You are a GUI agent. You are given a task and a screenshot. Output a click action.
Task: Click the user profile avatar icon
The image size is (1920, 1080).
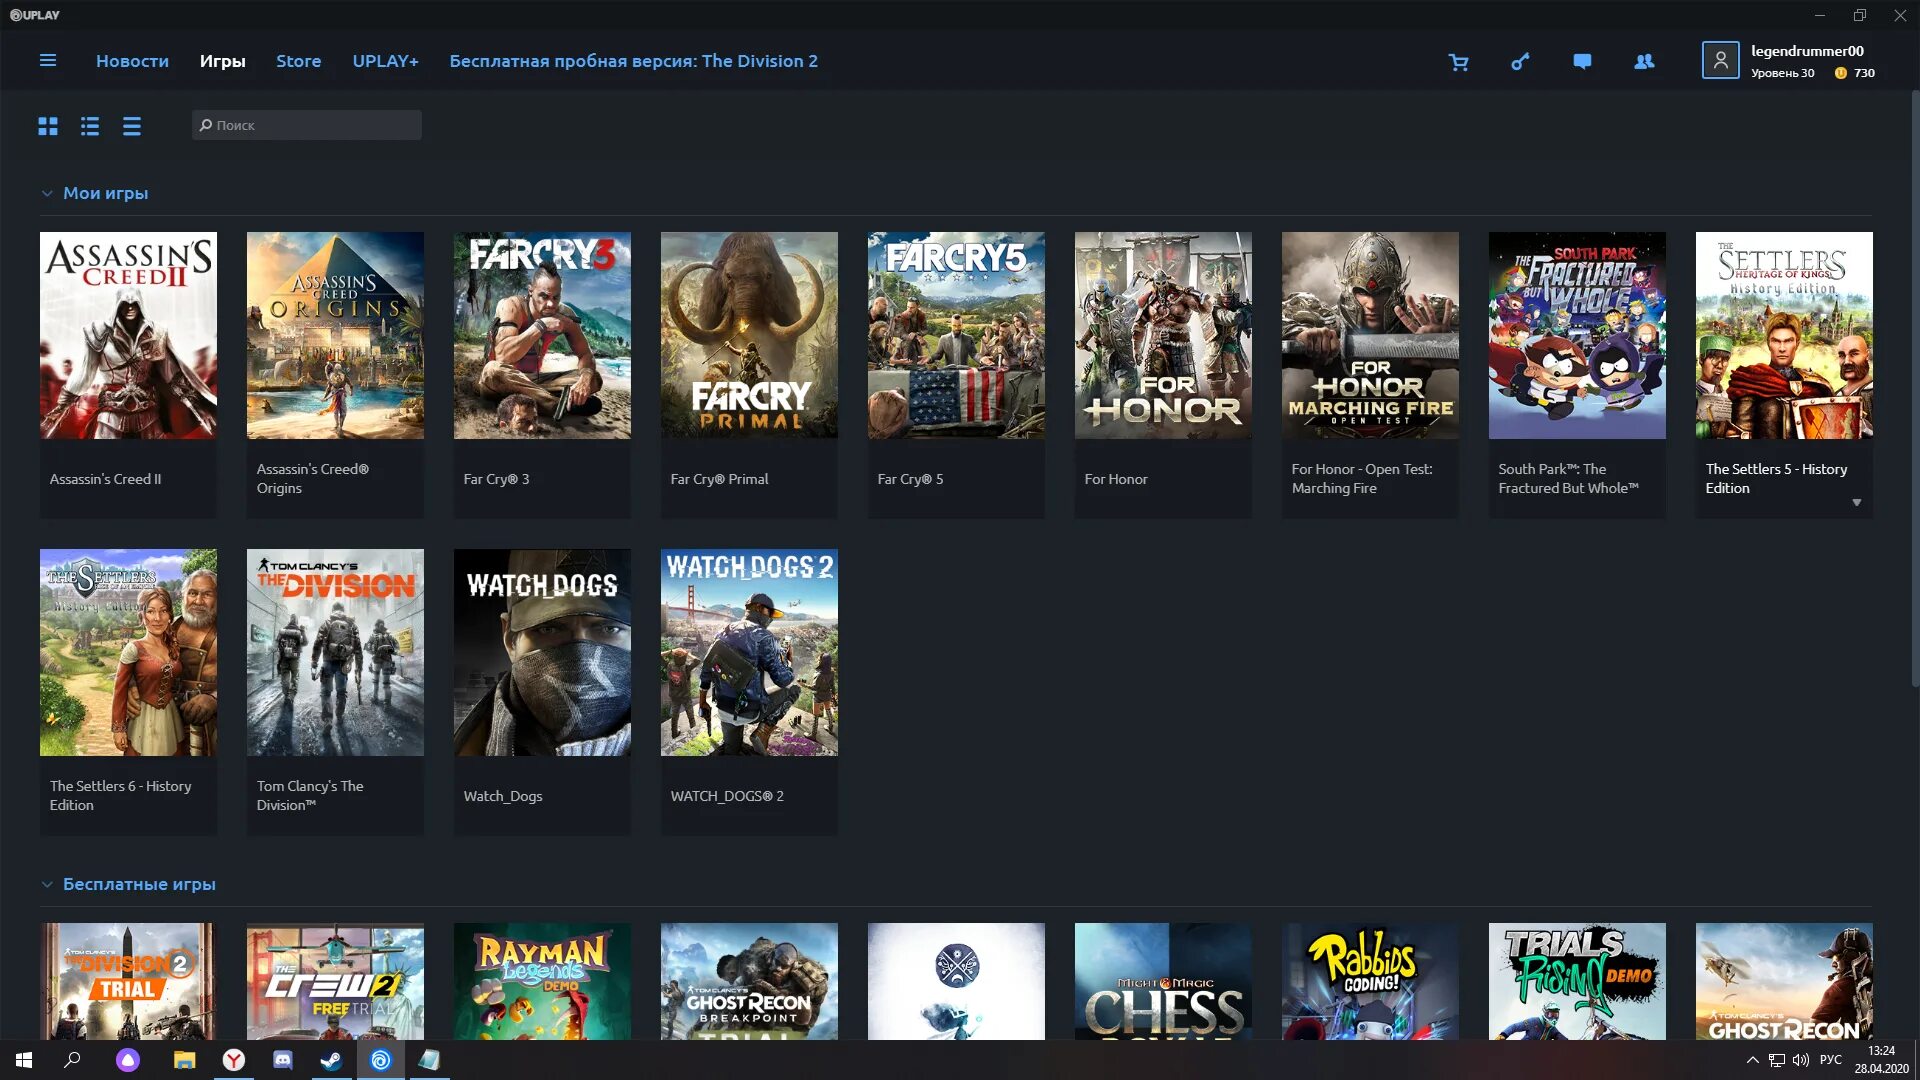pos(1720,61)
